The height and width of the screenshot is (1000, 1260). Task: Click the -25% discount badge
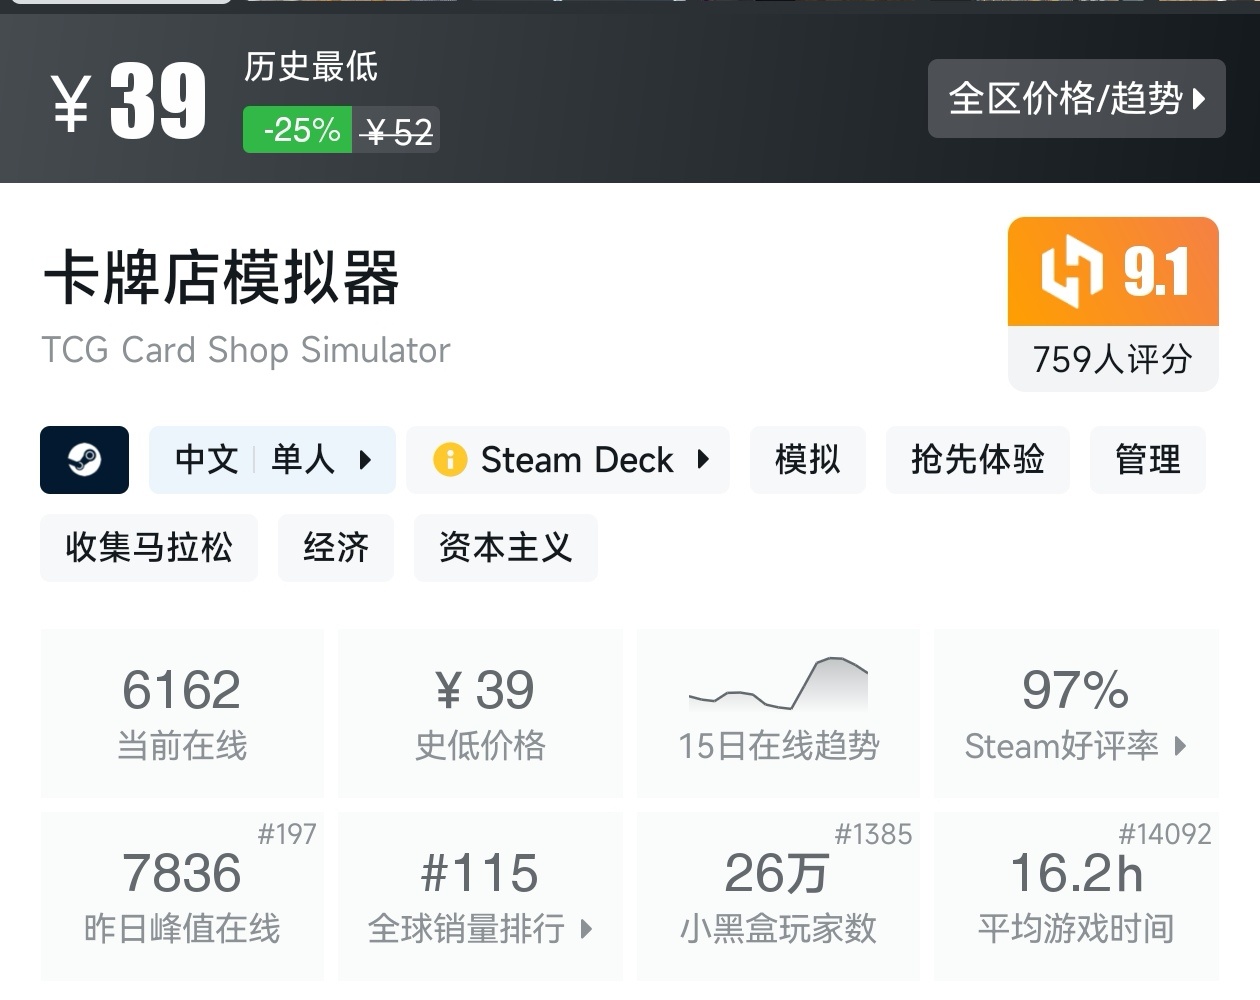click(x=298, y=131)
